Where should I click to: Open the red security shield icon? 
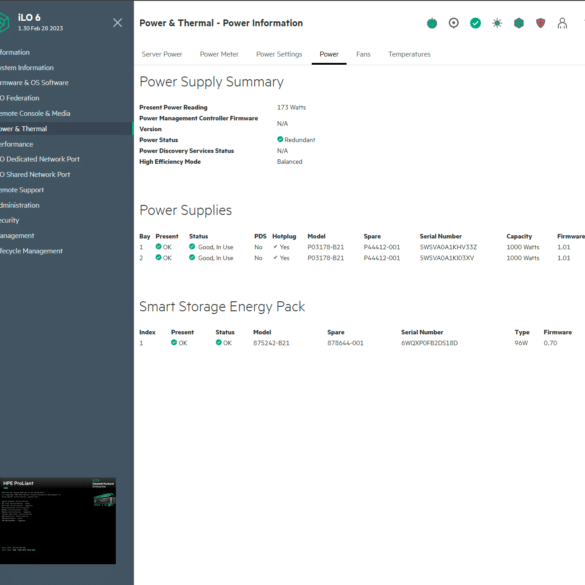(x=540, y=23)
